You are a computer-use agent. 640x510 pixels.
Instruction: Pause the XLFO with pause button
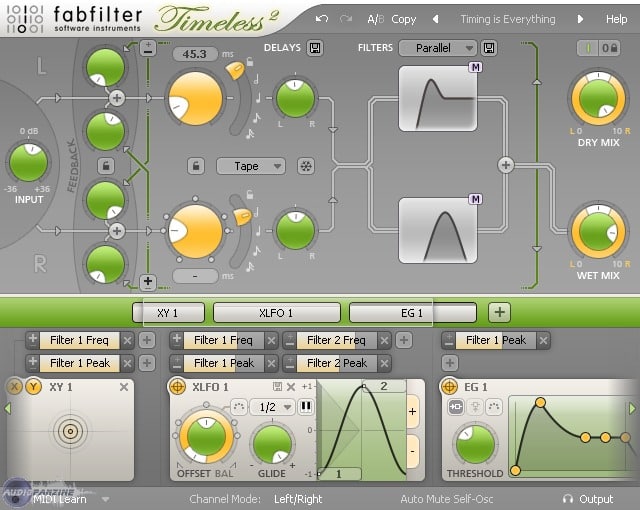pos(306,406)
